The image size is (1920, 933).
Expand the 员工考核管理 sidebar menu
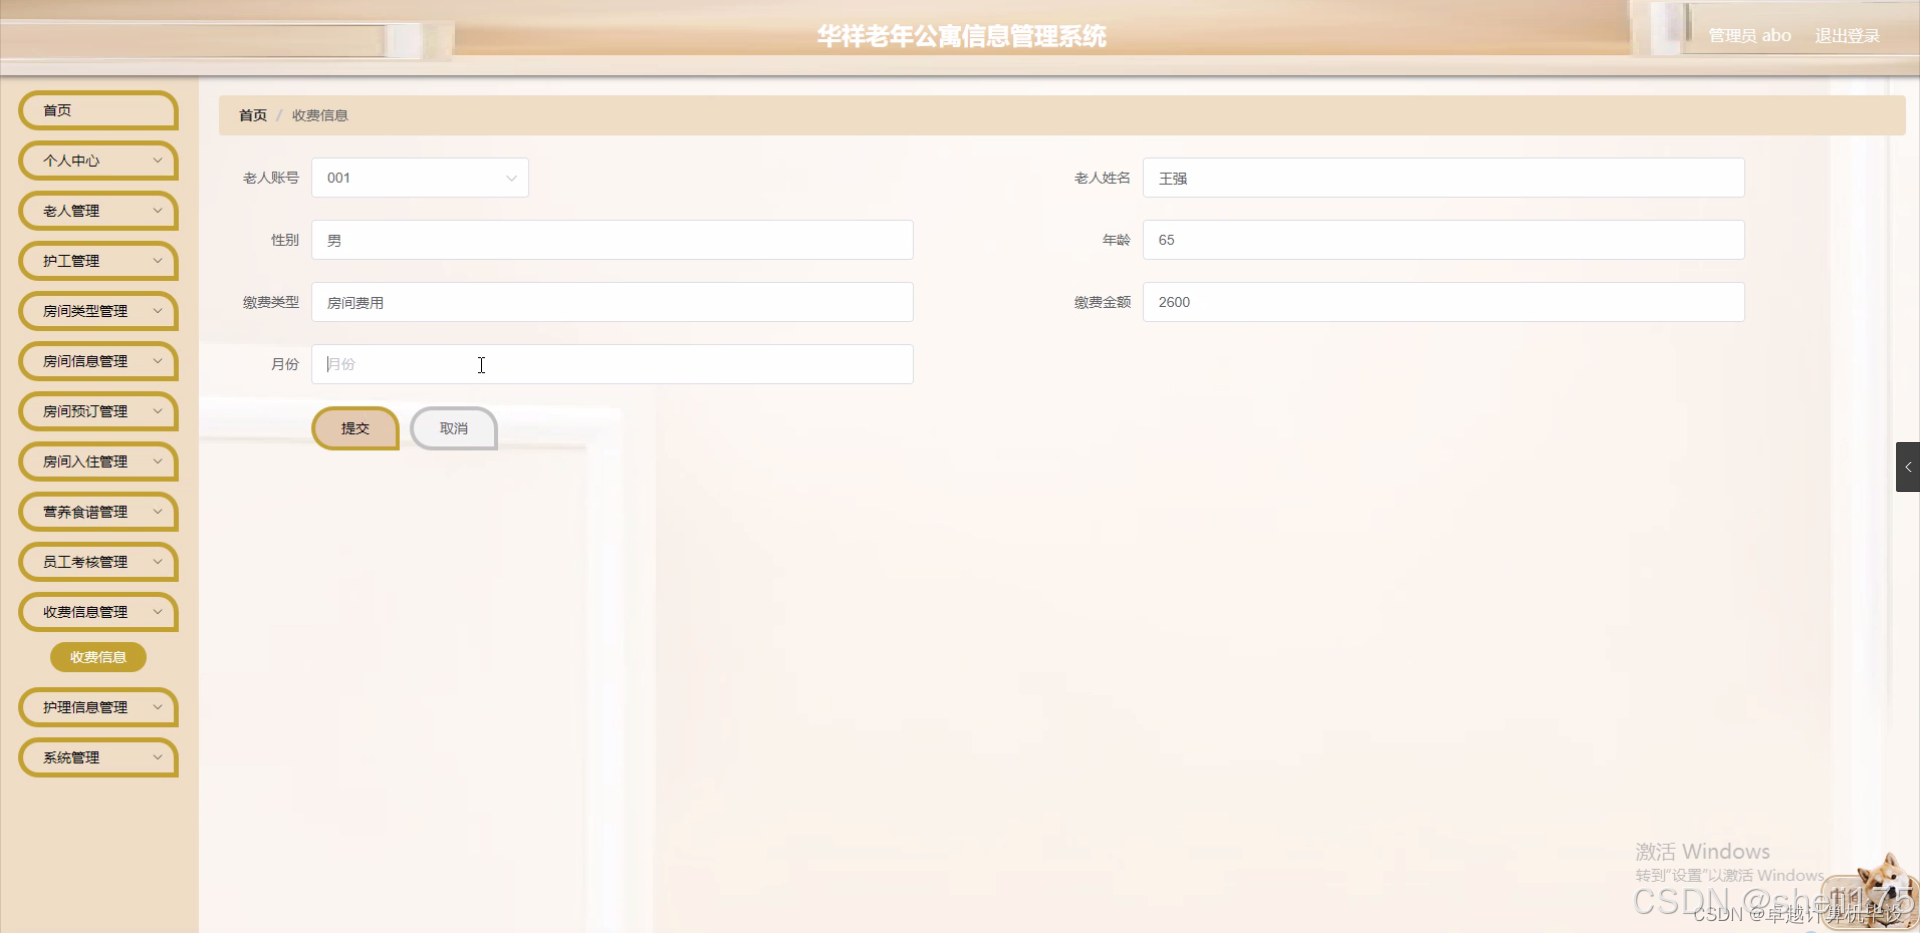(98, 562)
